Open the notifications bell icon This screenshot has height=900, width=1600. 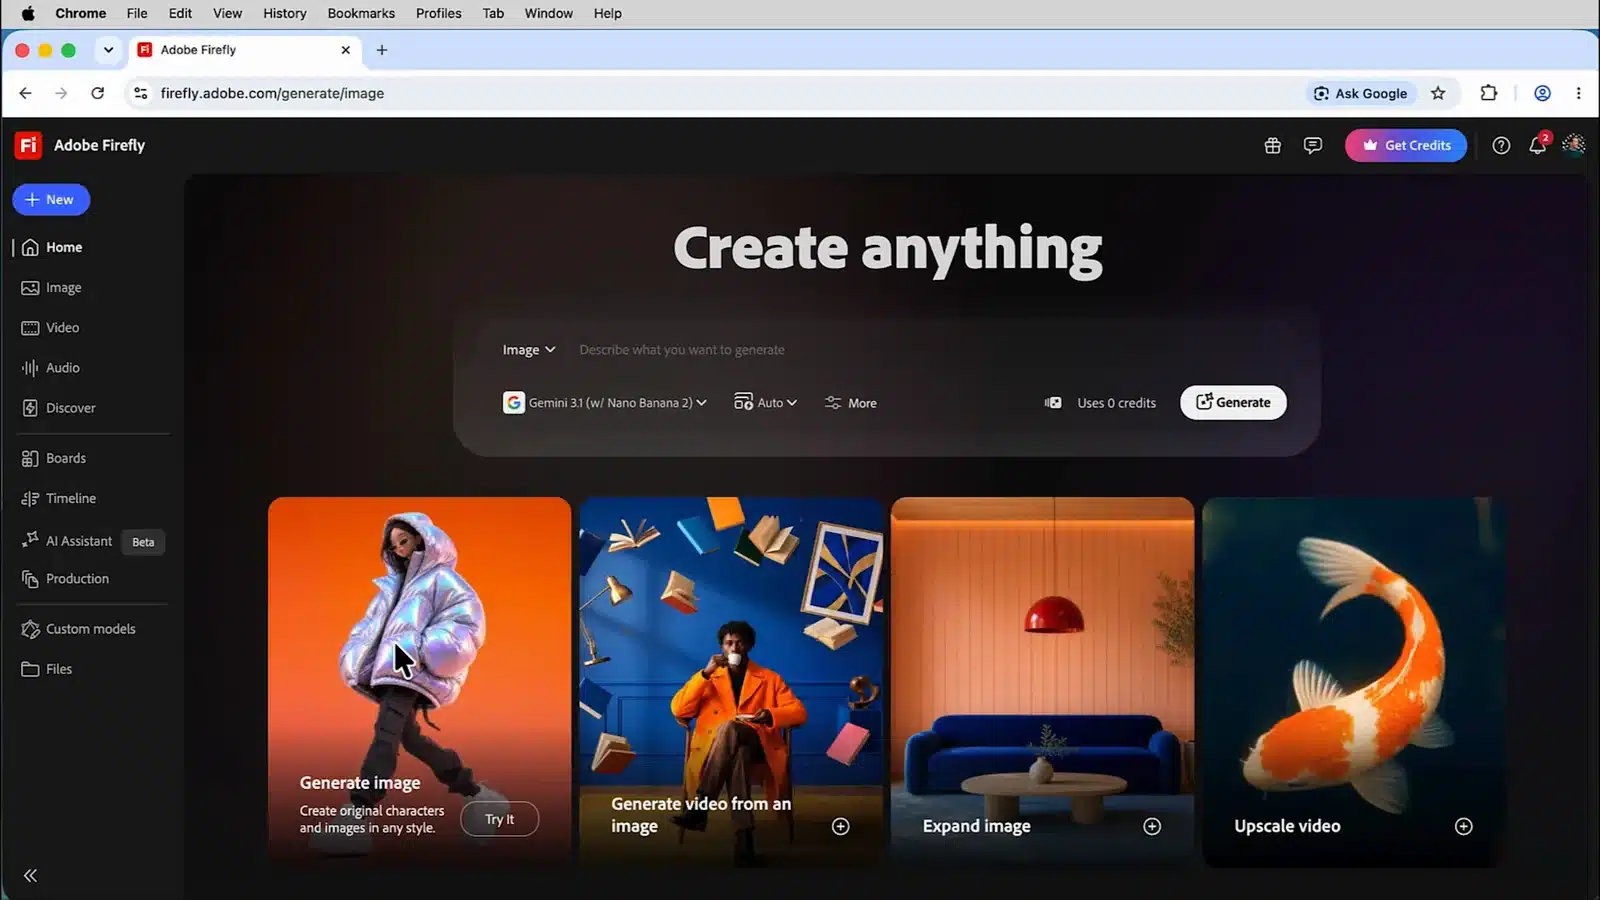[x=1538, y=145]
